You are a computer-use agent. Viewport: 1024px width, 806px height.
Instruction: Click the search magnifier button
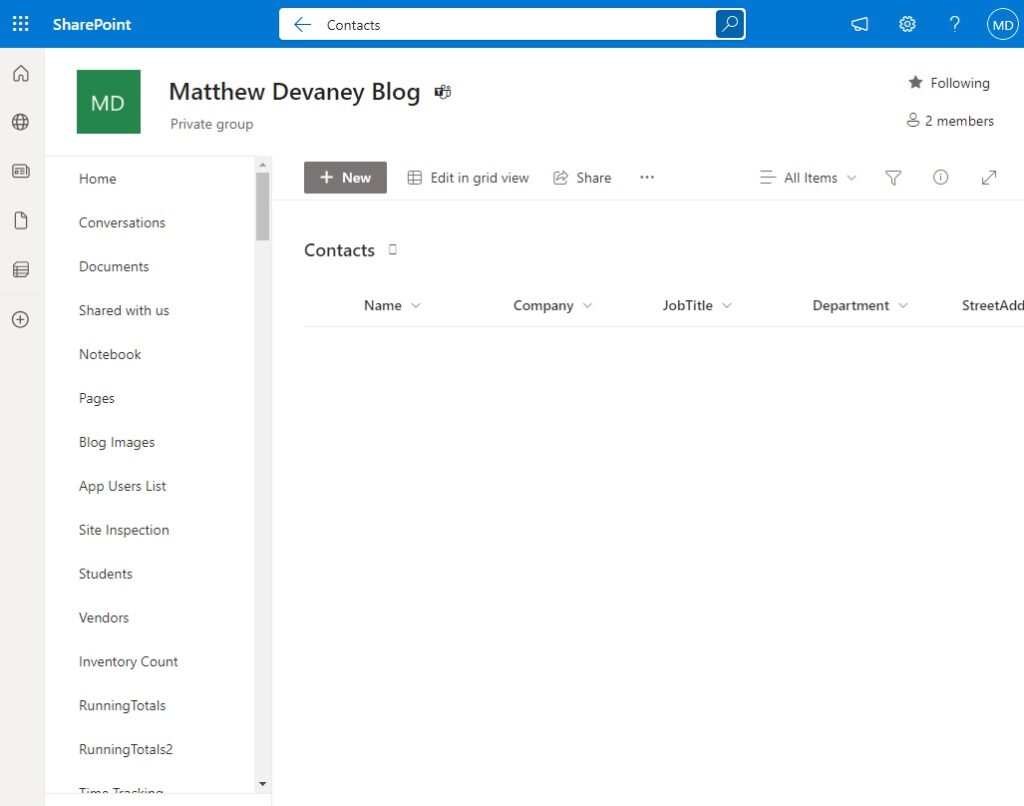coord(729,24)
